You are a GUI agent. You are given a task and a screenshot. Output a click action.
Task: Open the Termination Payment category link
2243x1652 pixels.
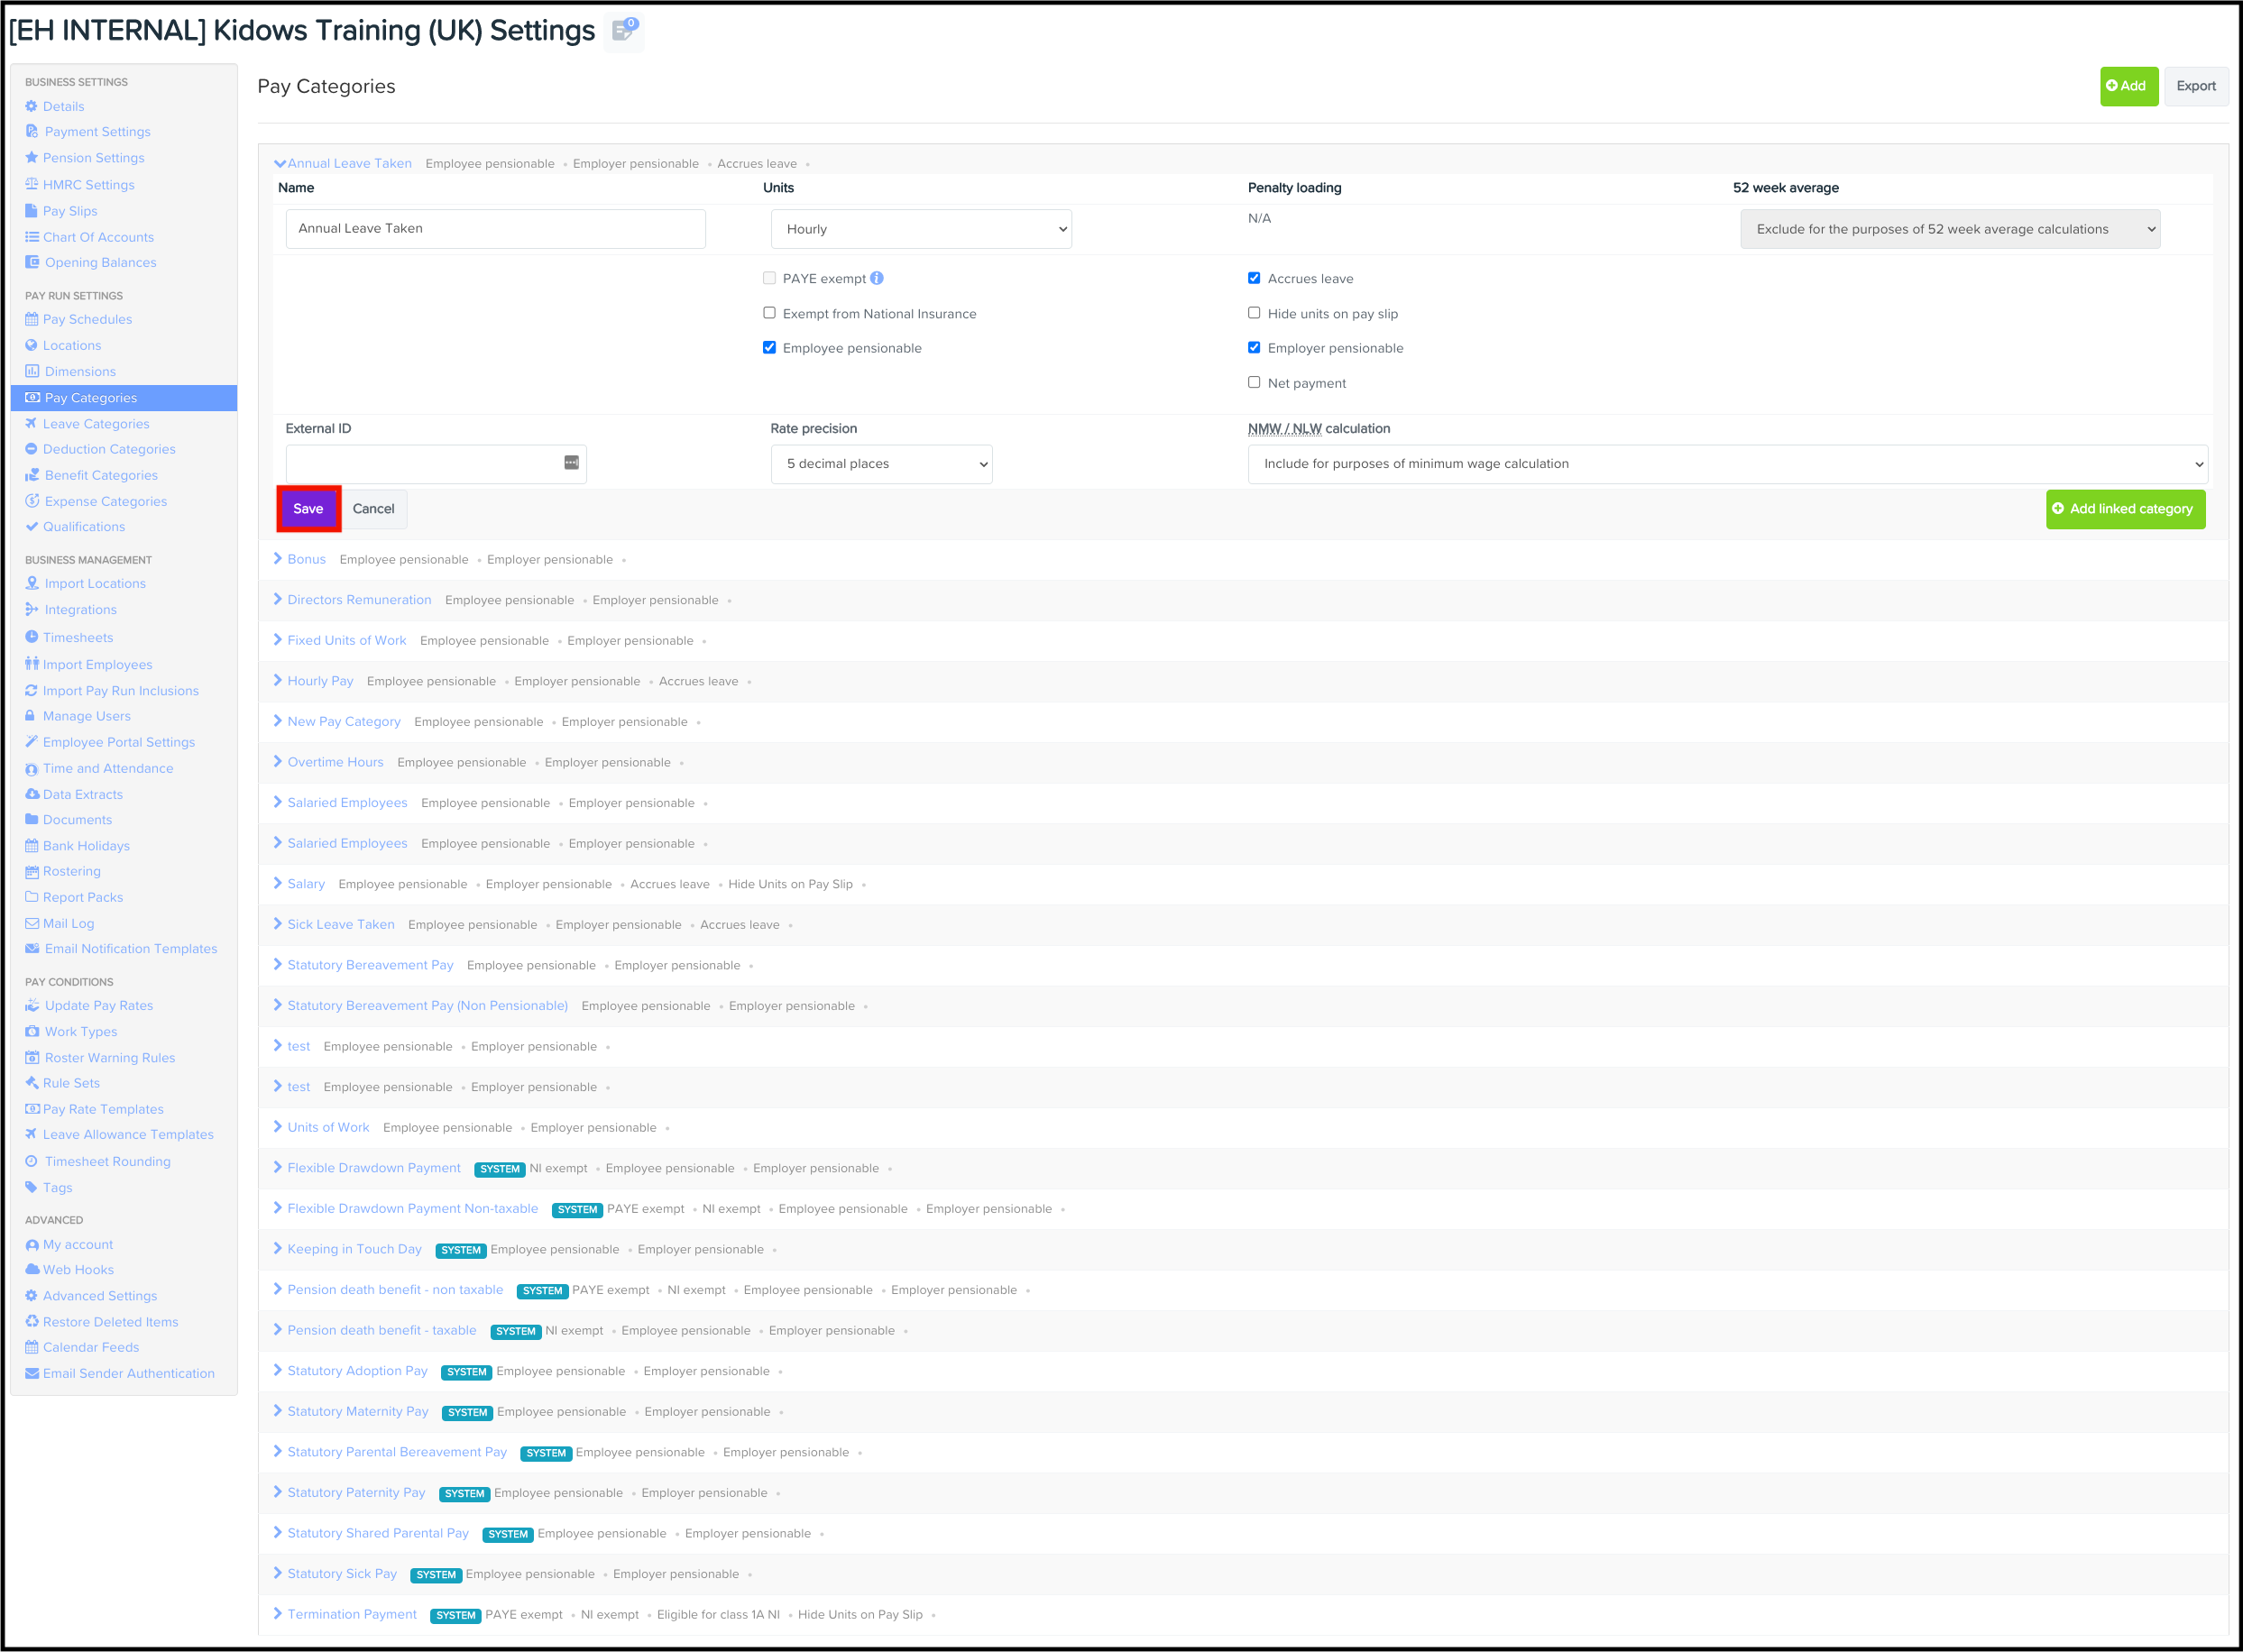click(x=352, y=1614)
